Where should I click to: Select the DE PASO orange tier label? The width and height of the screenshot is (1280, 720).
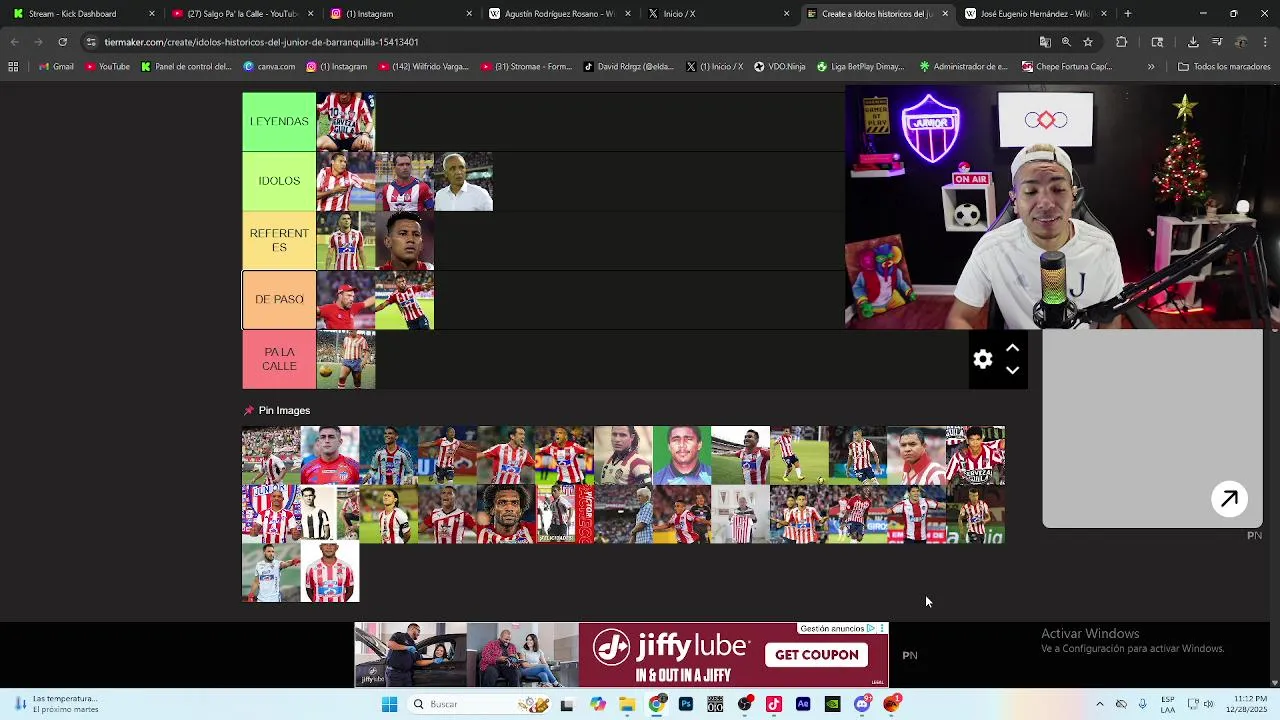tap(279, 299)
